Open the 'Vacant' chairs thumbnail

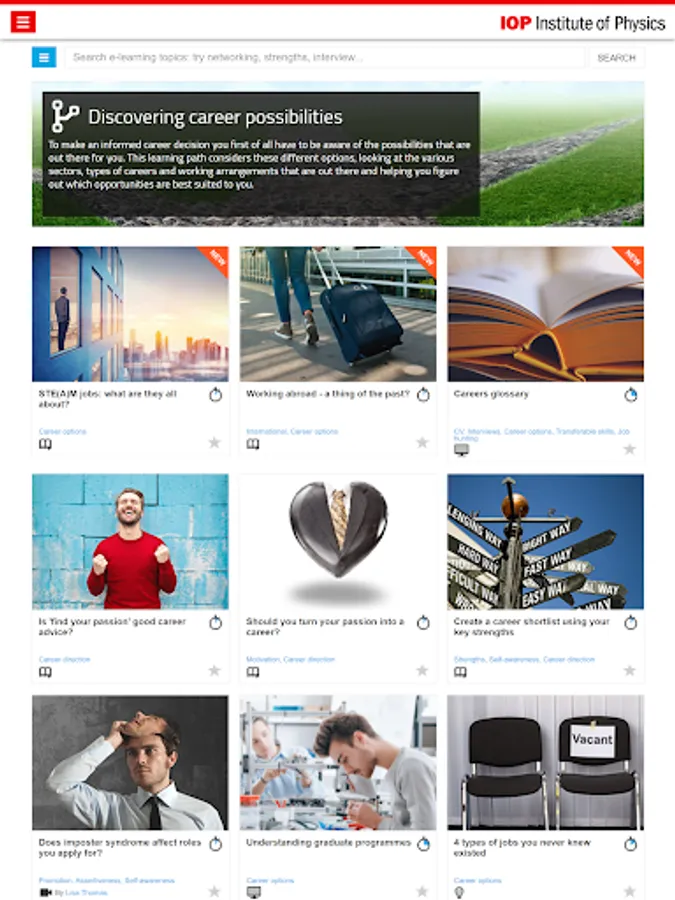pos(545,762)
